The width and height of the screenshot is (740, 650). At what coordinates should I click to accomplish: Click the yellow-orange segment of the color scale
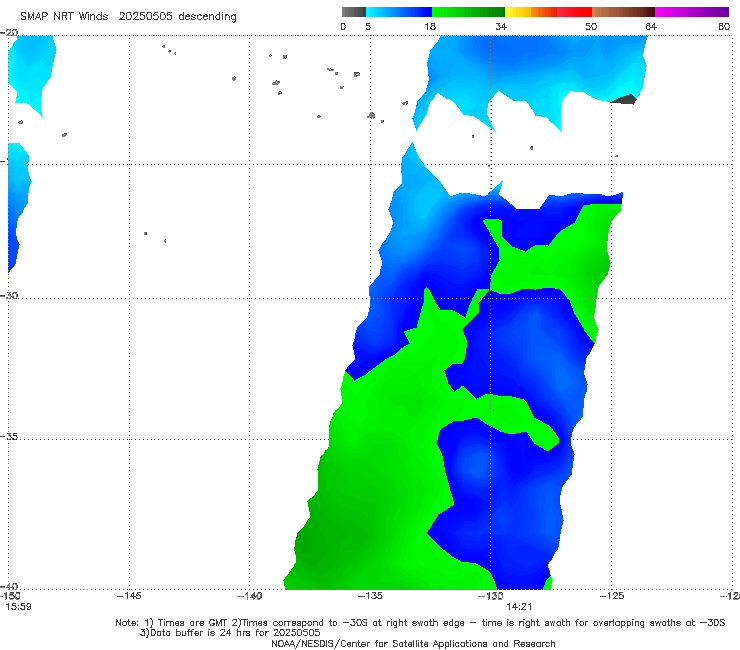pyautogui.click(x=531, y=12)
